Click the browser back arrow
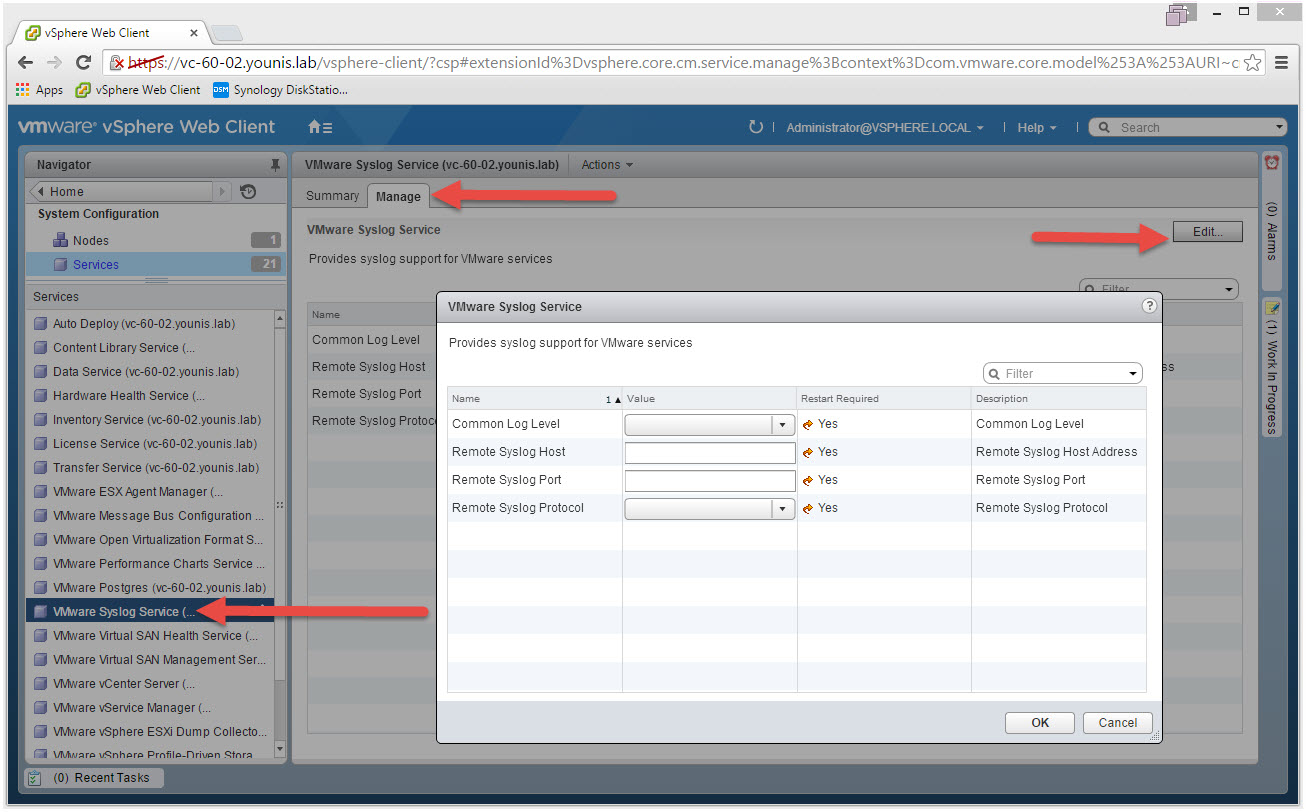 [26, 62]
